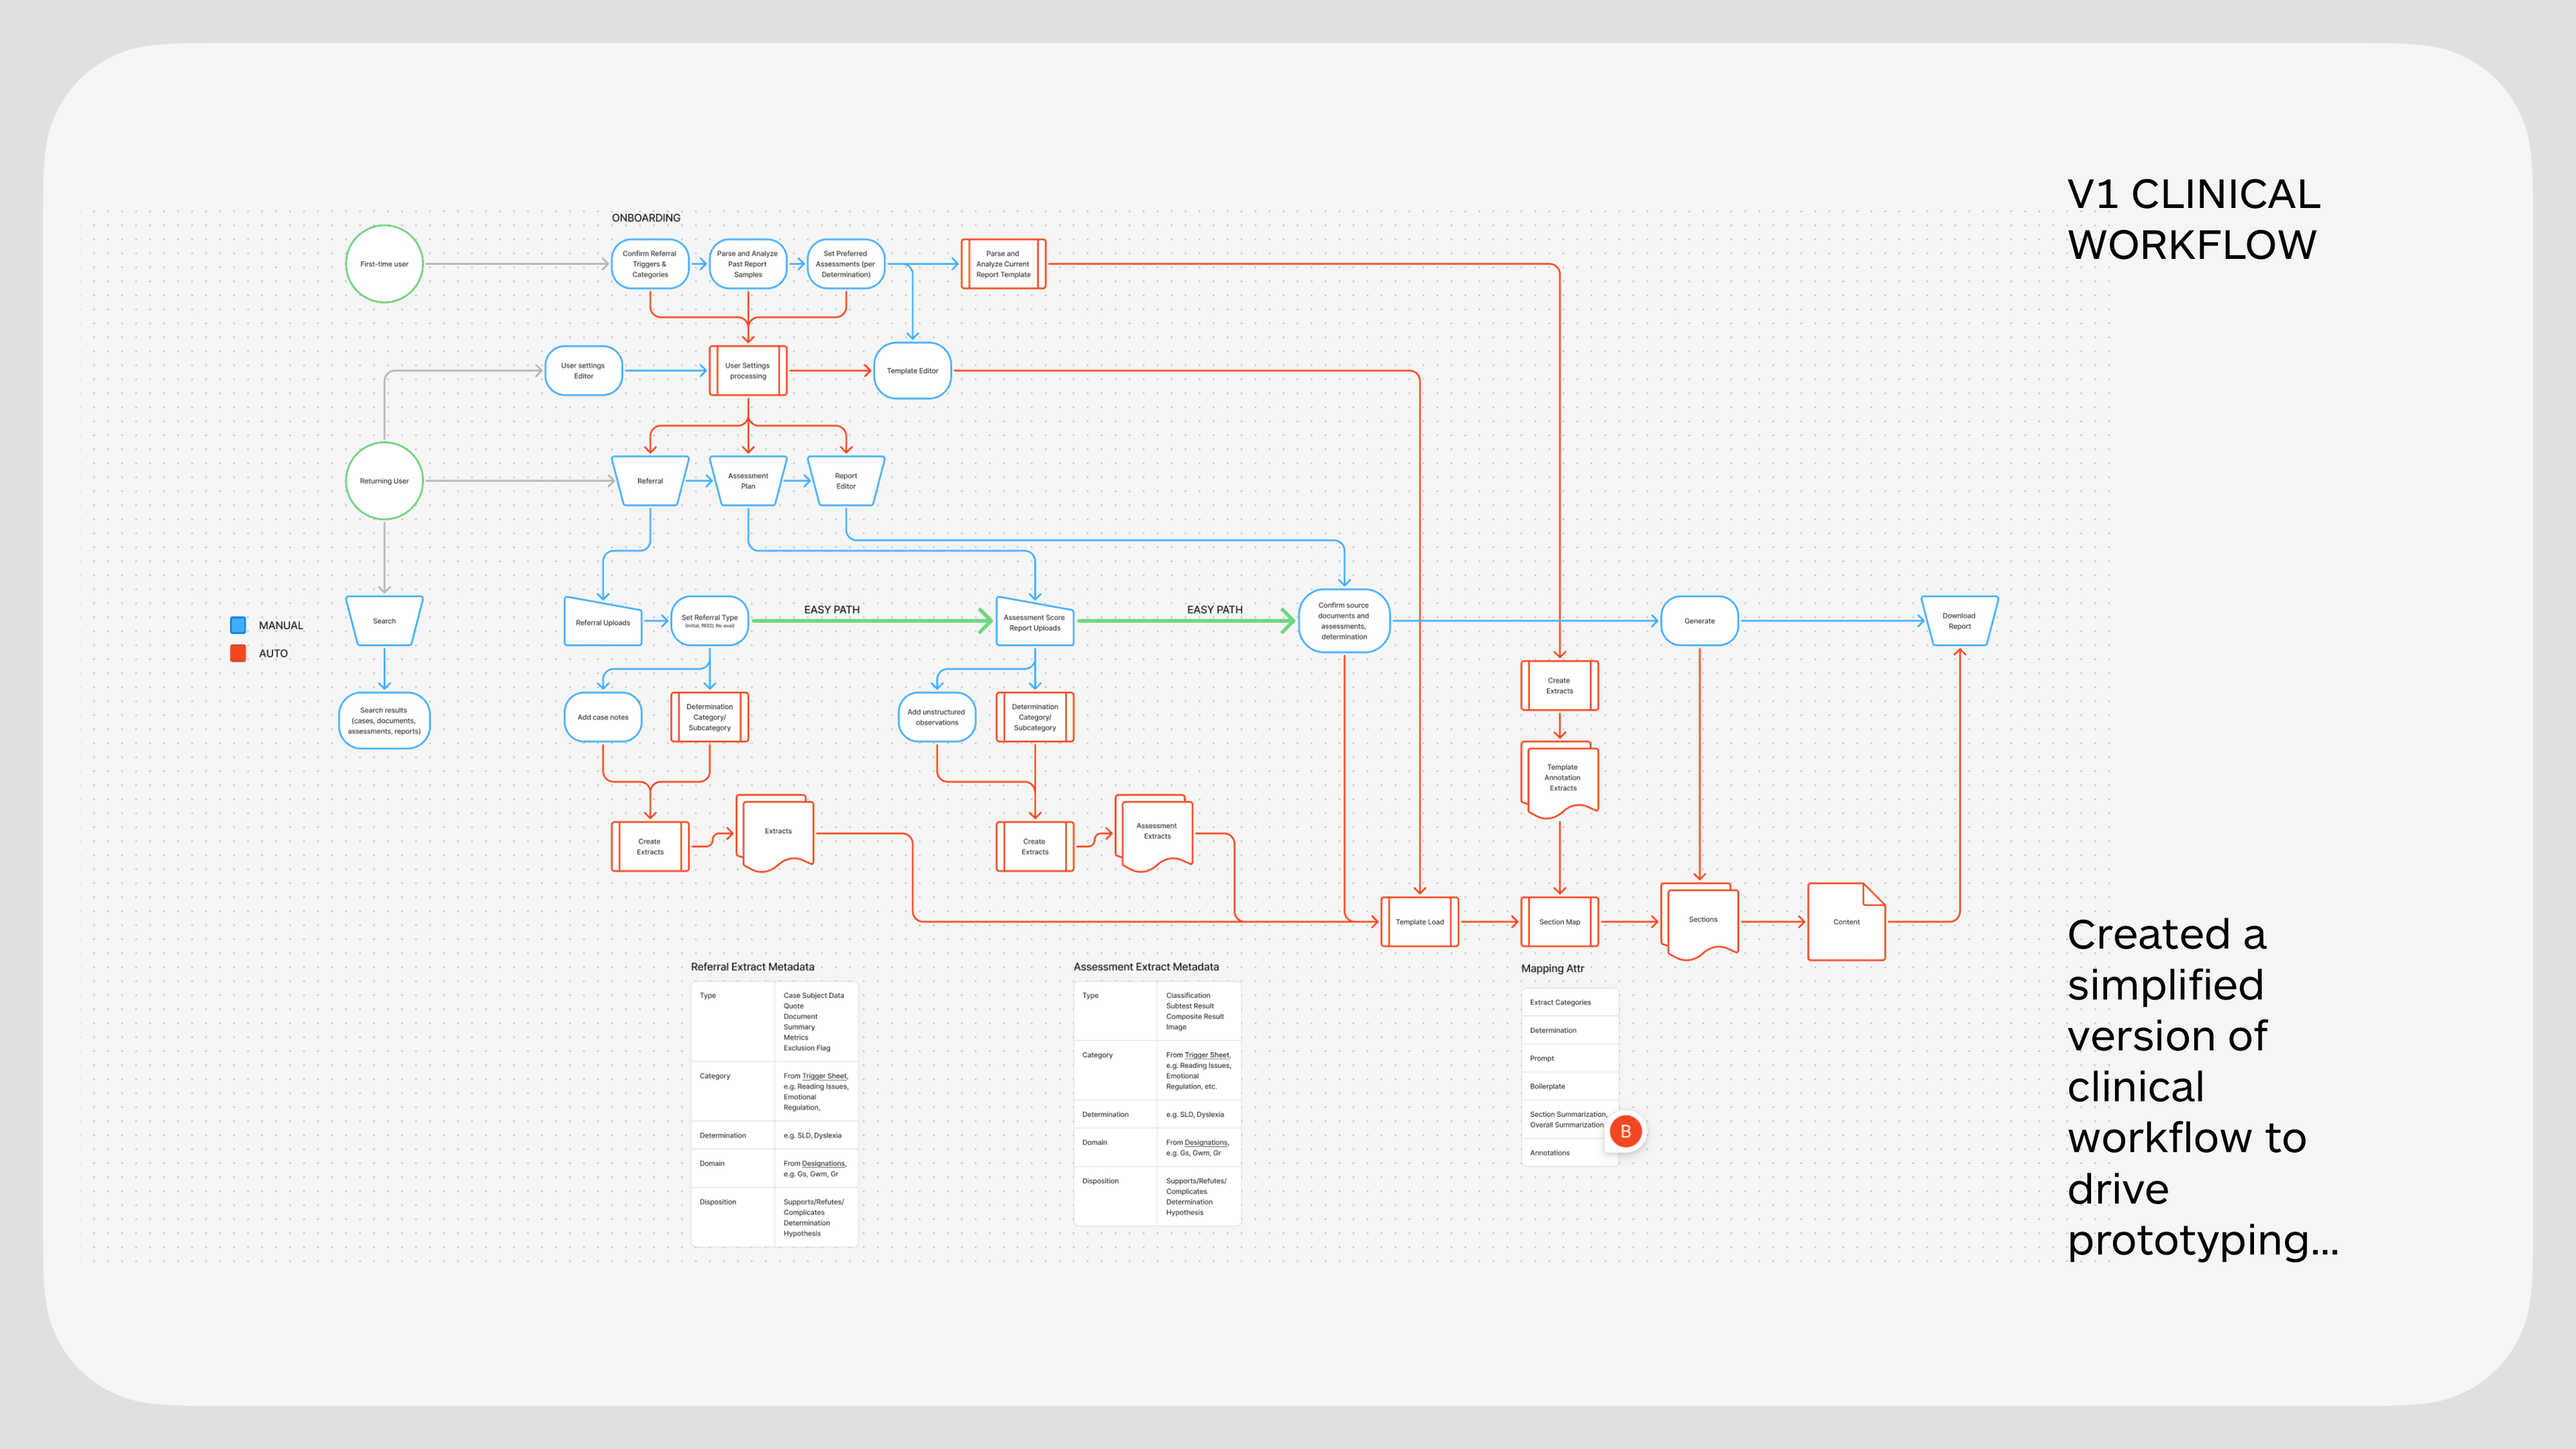Select the Determination Category/Subcategory node

(710, 717)
